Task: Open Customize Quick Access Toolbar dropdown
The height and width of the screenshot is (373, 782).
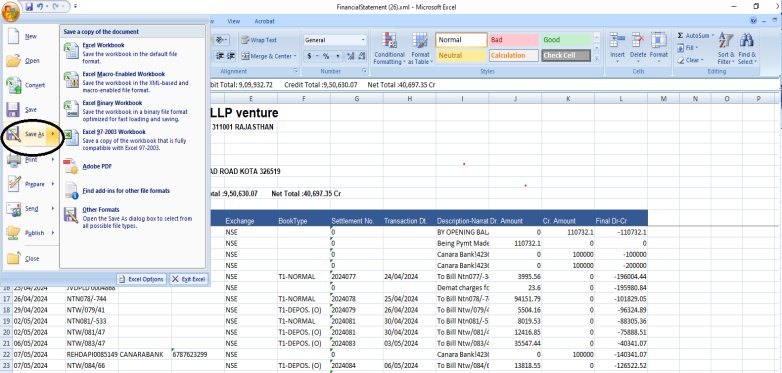Action: (x=75, y=7)
